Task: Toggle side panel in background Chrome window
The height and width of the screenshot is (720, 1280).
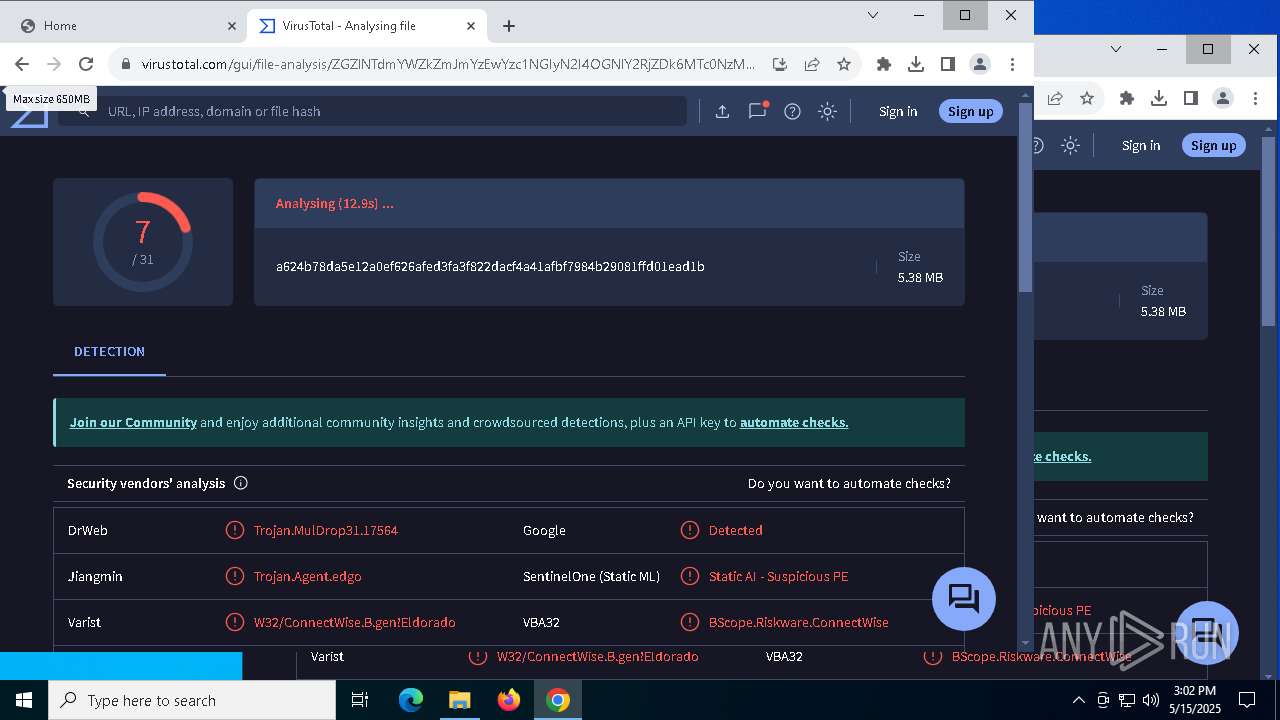Action: 1191,98
